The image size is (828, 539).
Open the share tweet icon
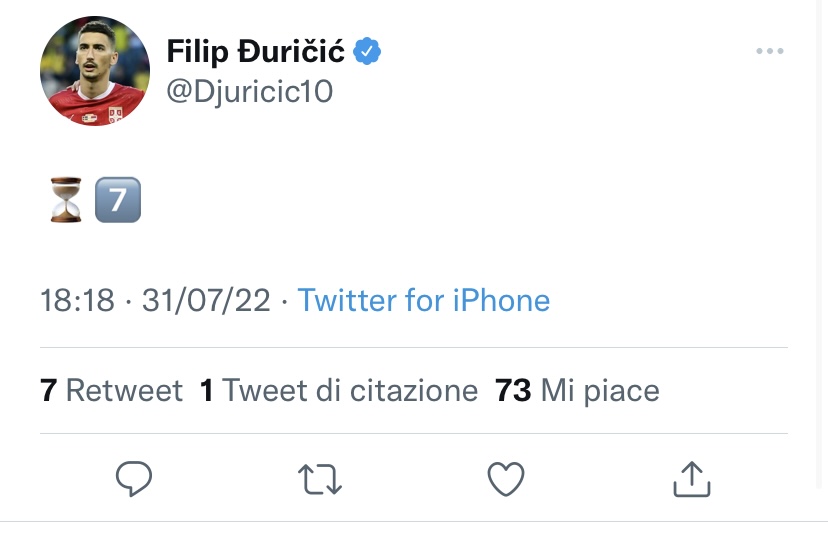coord(691,480)
